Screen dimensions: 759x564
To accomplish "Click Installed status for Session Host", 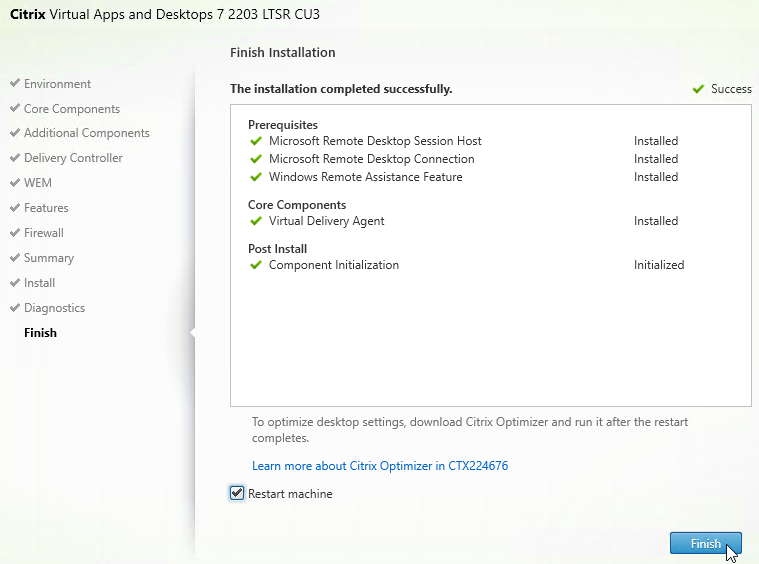I will tap(656, 141).
